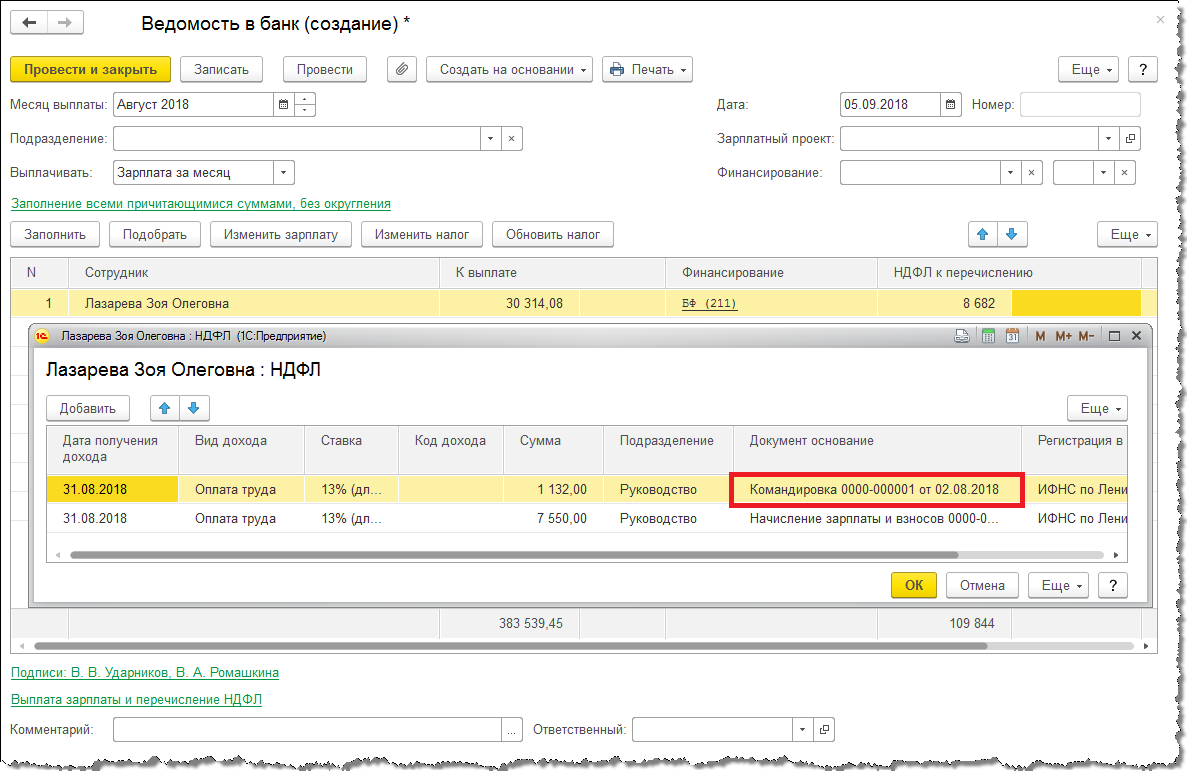Click Отмена in НДФЛ dialog
Screen dimensions: 1187x771
pos(982,585)
